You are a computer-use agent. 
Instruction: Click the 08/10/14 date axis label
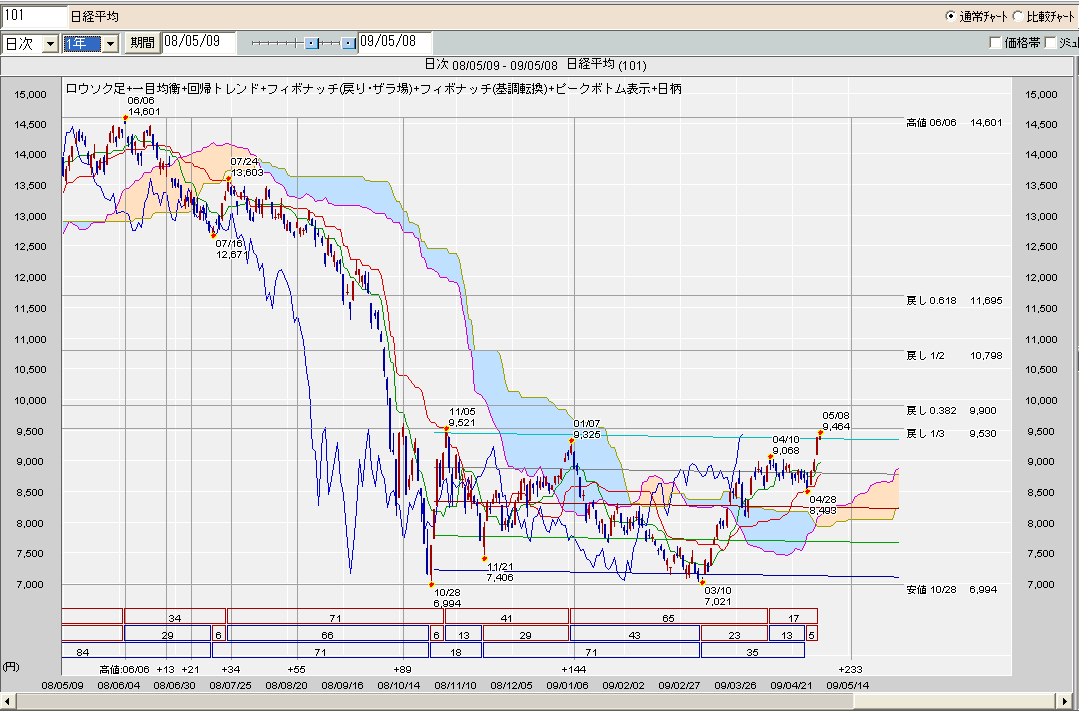click(x=400, y=686)
